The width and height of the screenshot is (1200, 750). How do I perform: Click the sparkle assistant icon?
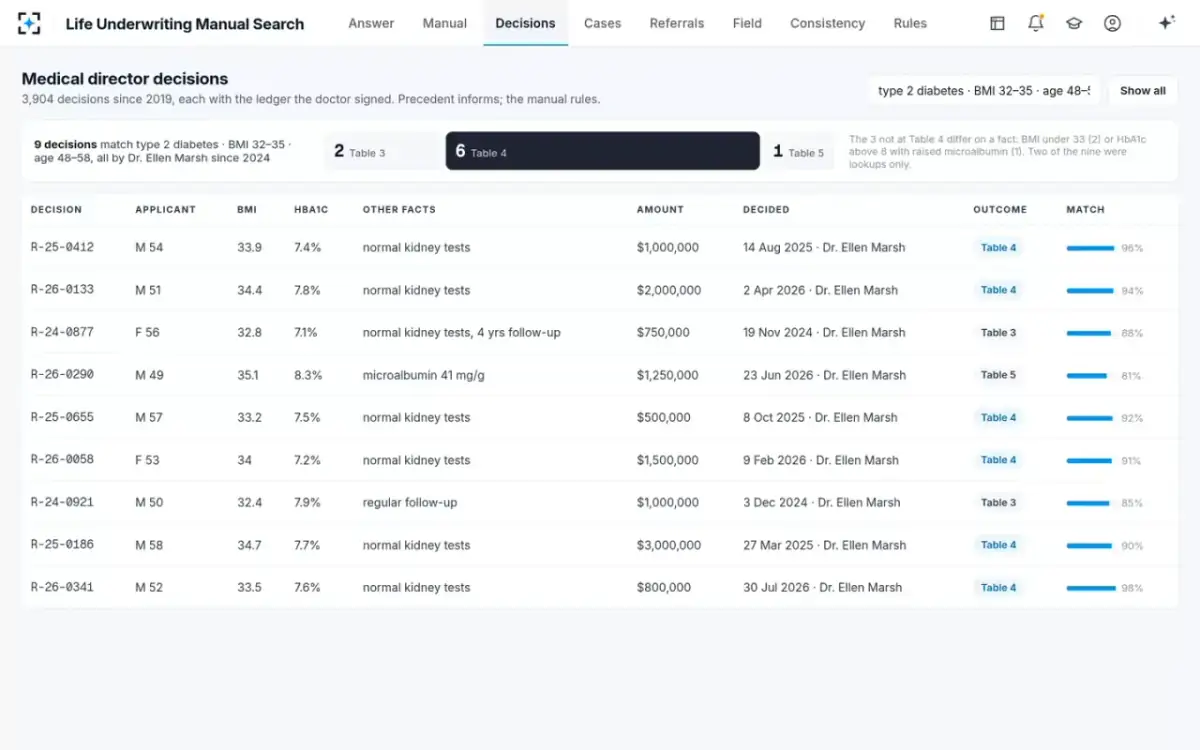coord(1166,23)
